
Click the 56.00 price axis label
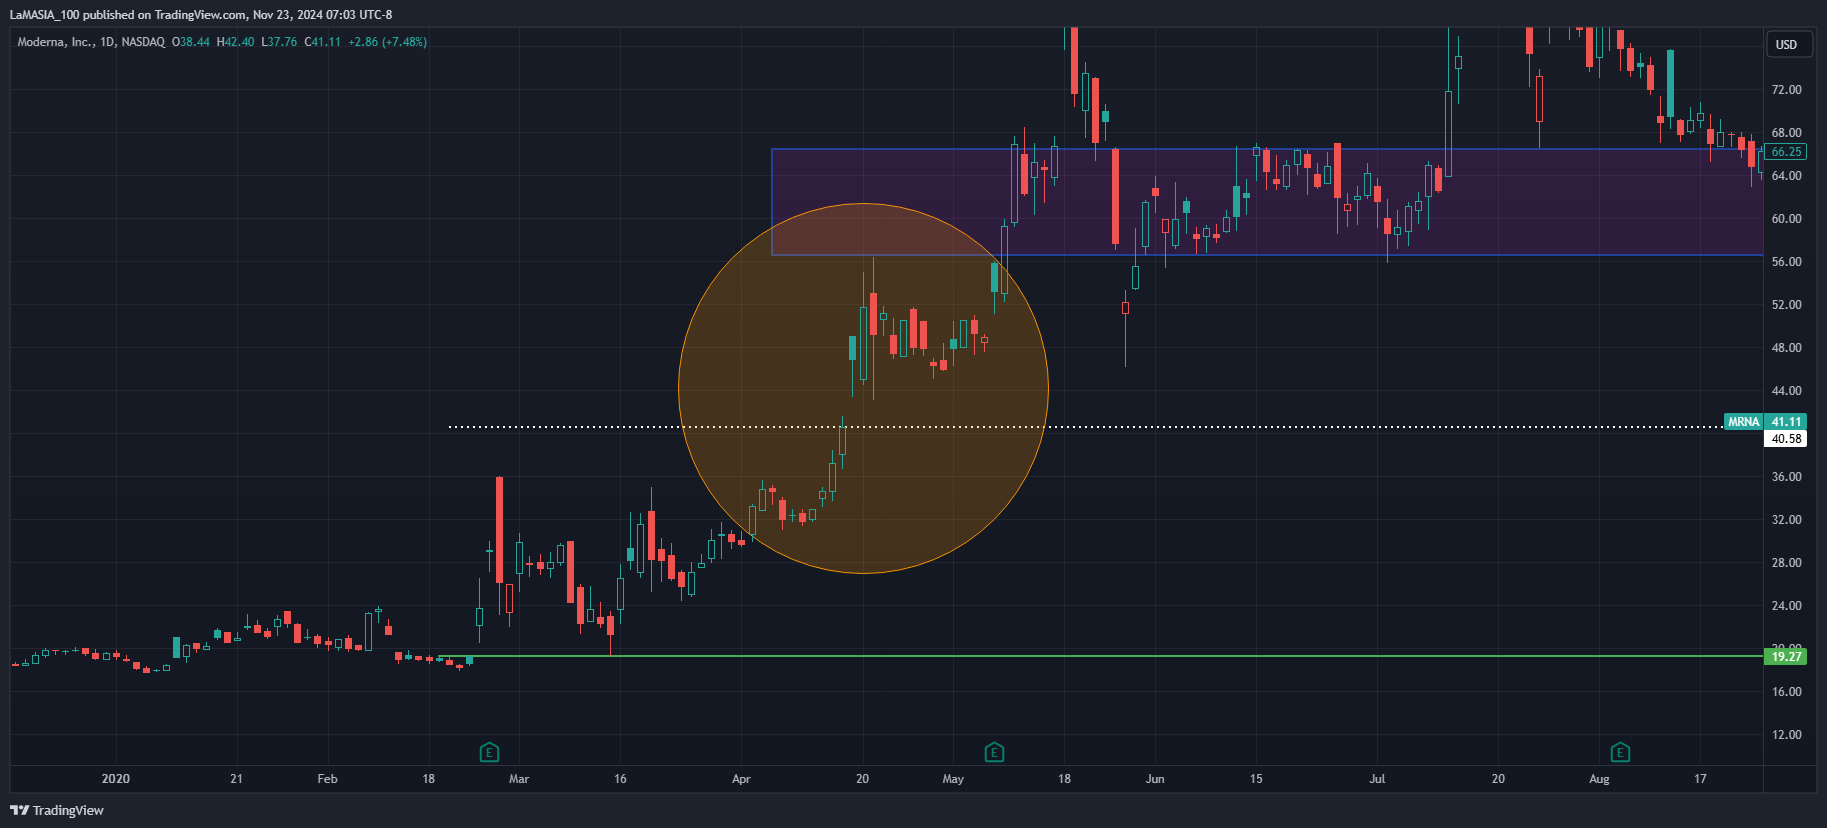1786,262
